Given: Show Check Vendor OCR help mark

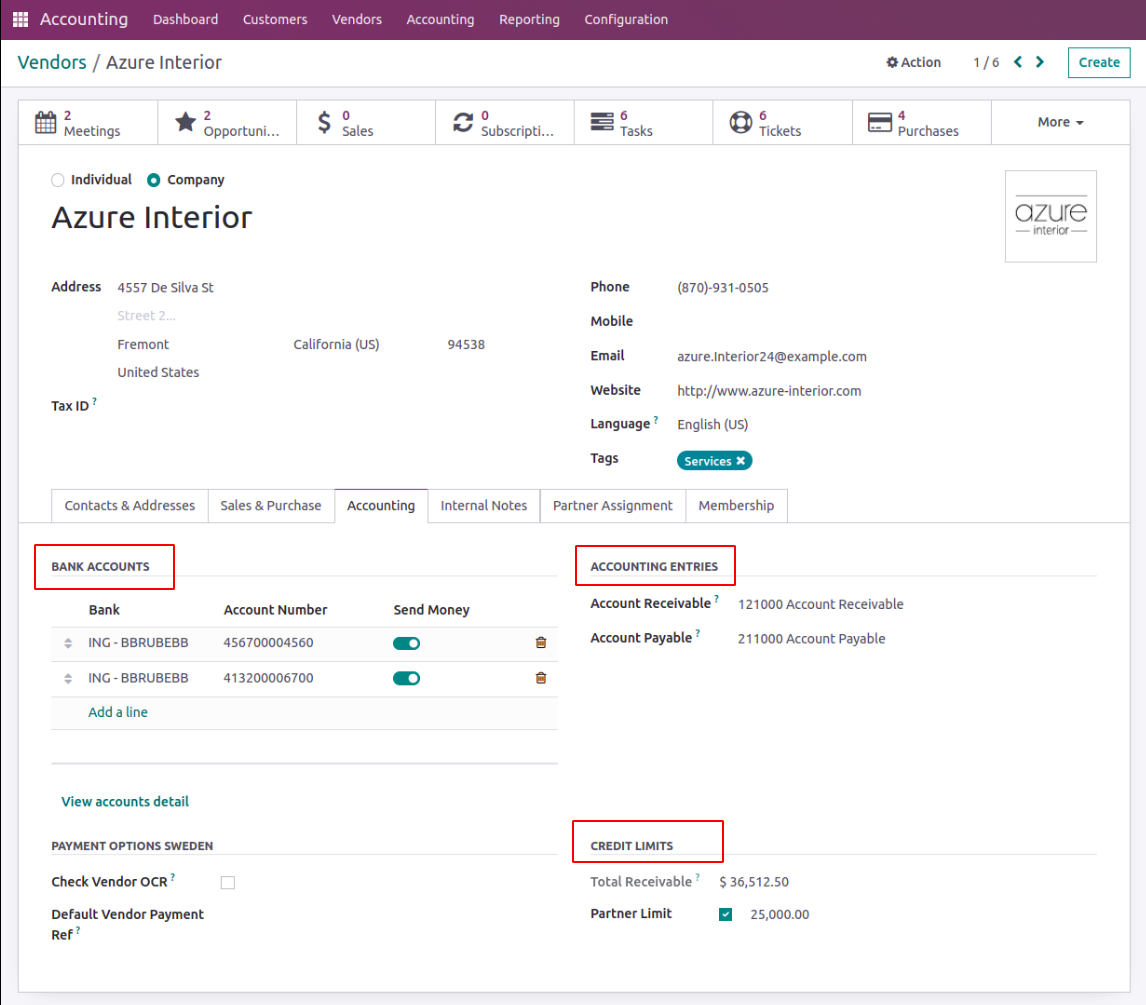Looking at the screenshot, I should pos(172,877).
